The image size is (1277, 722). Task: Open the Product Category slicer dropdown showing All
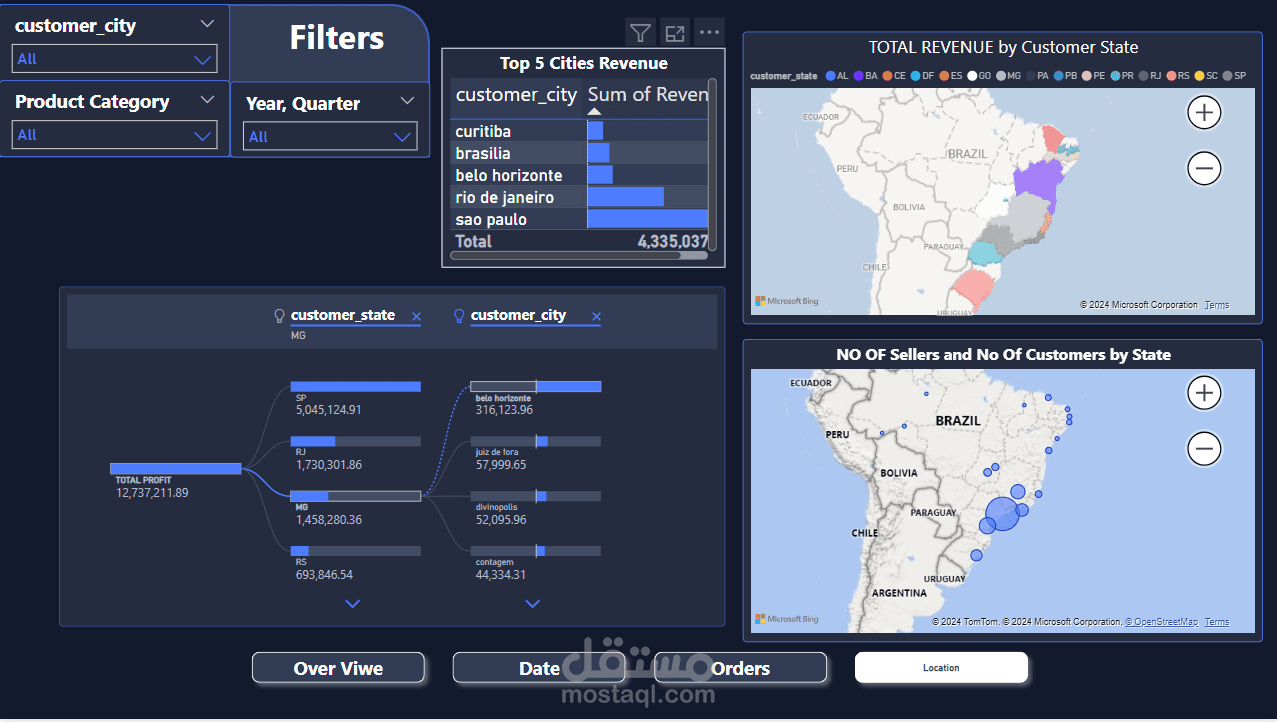pyautogui.click(x=114, y=135)
